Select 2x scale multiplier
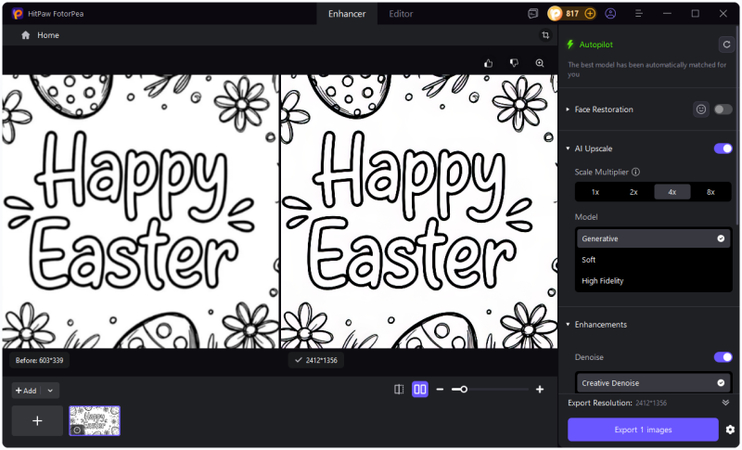 (634, 192)
